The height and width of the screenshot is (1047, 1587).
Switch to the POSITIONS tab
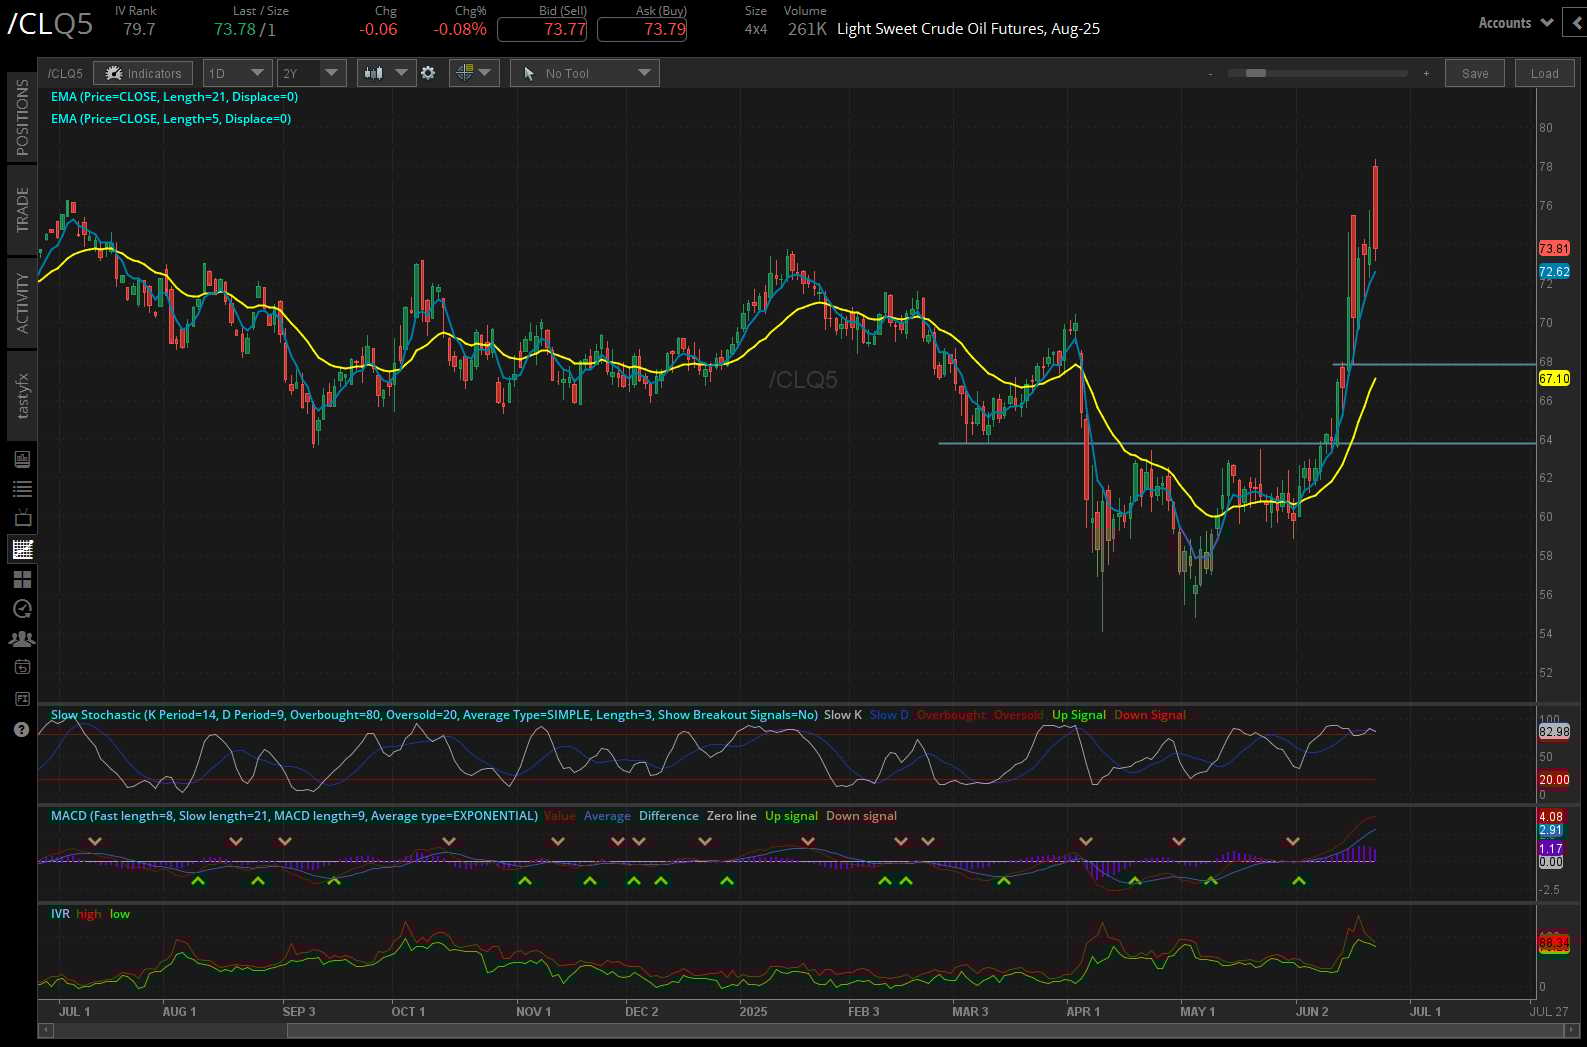point(22,117)
